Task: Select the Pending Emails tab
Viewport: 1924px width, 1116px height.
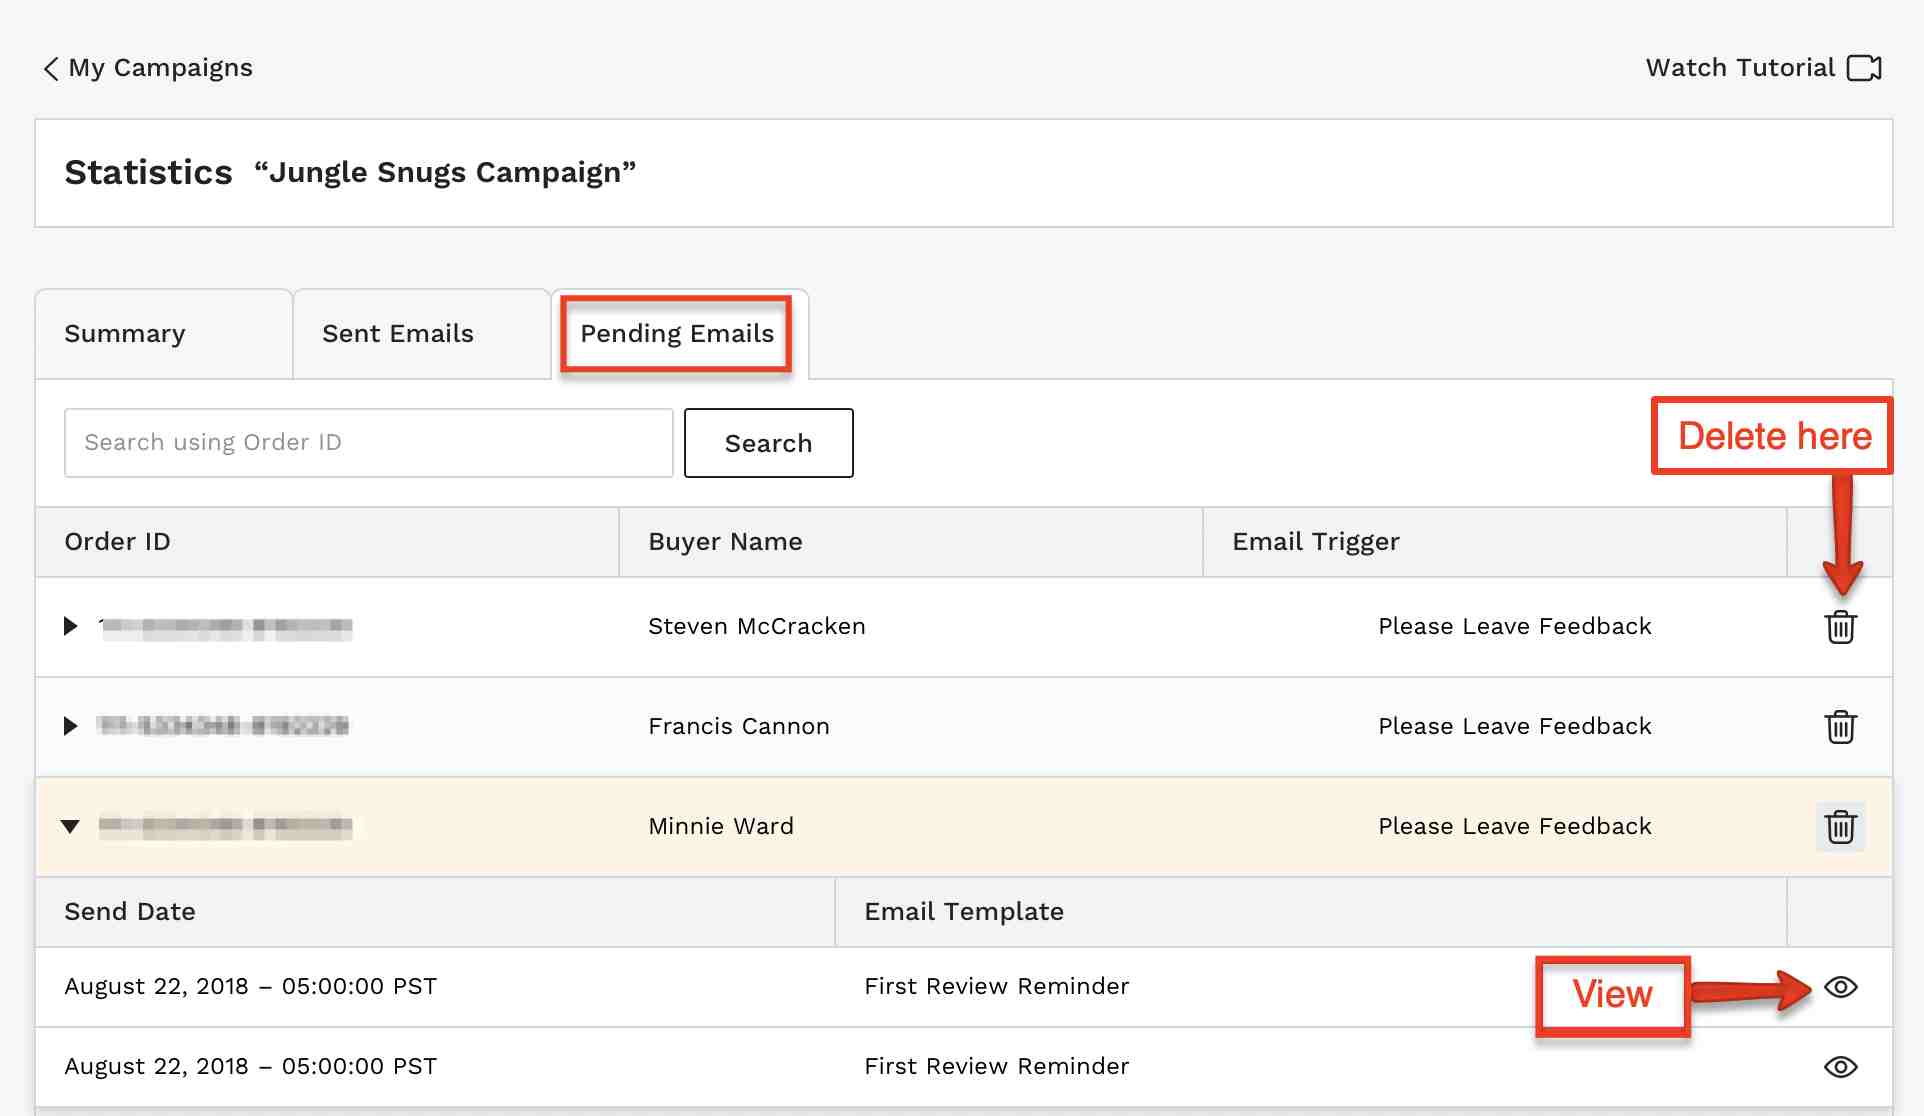Action: tap(678, 334)
